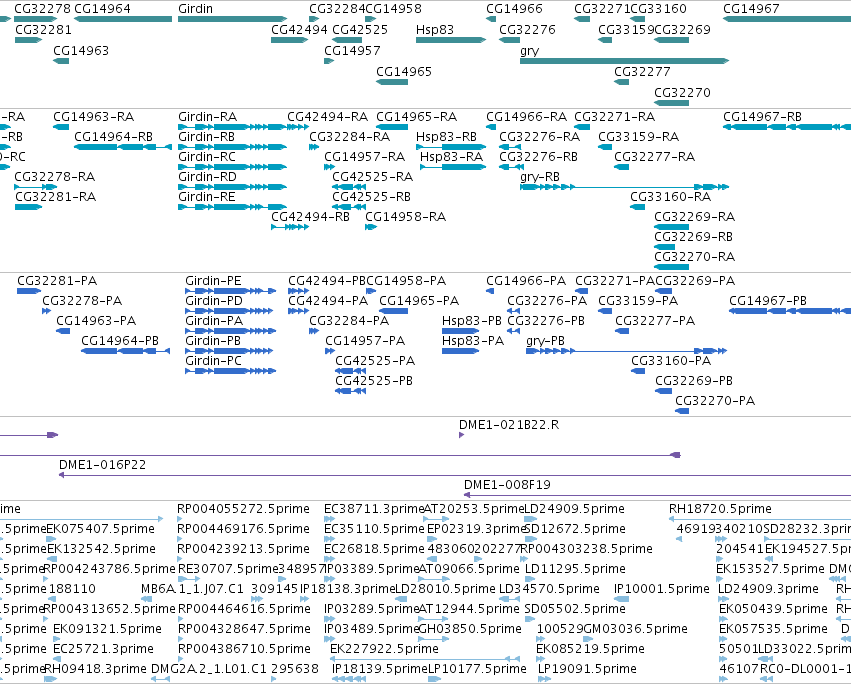Select the MB6A.1_1.J07.C1 label

[192, 589]
